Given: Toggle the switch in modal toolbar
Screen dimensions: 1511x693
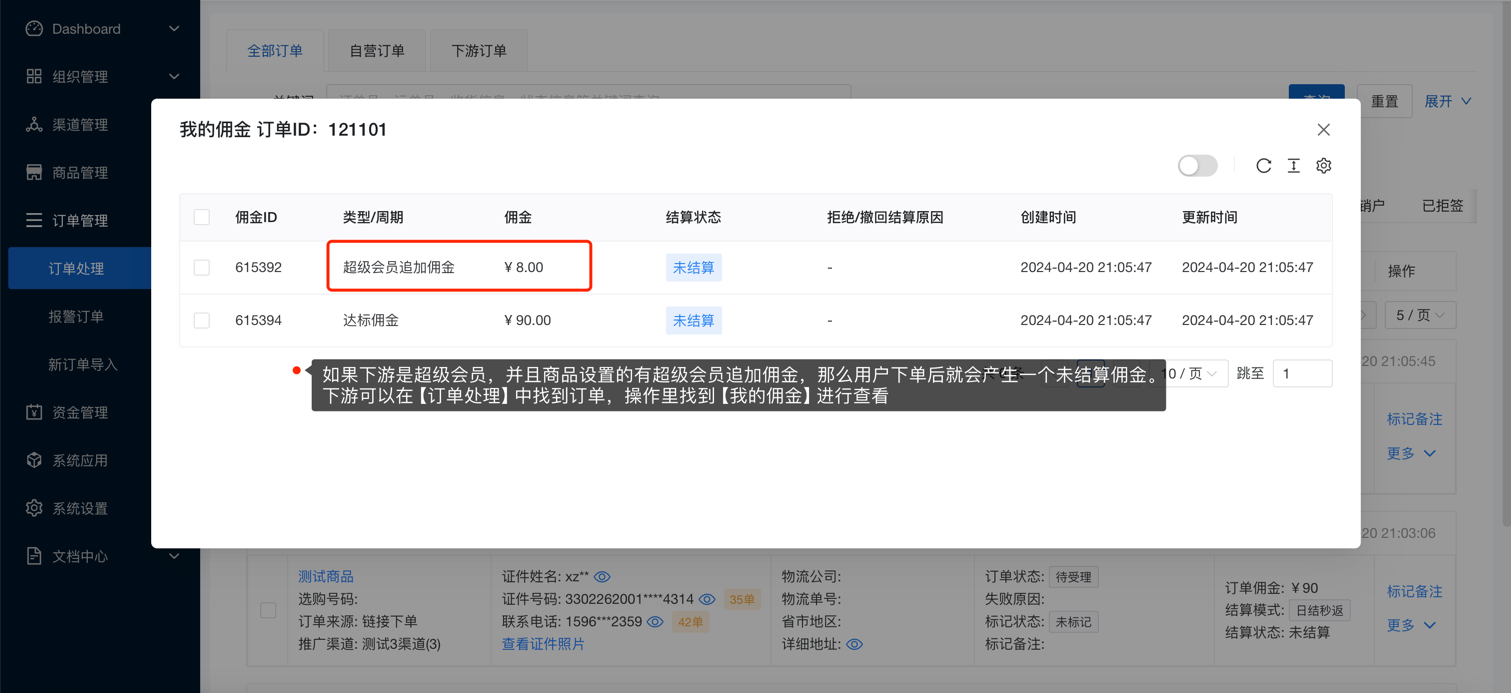Looking at the screenshot, I should pos(1196,166).
